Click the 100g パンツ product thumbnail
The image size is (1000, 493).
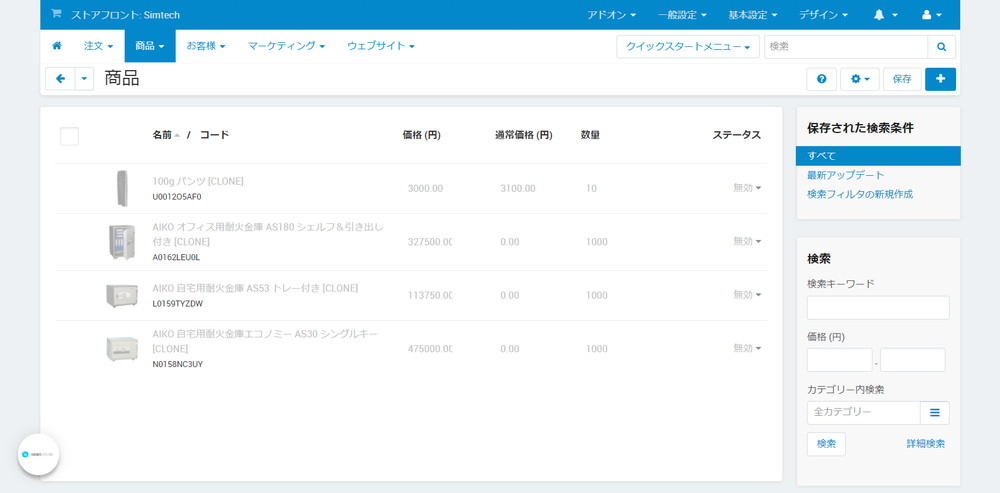click(x=122, y=188)
